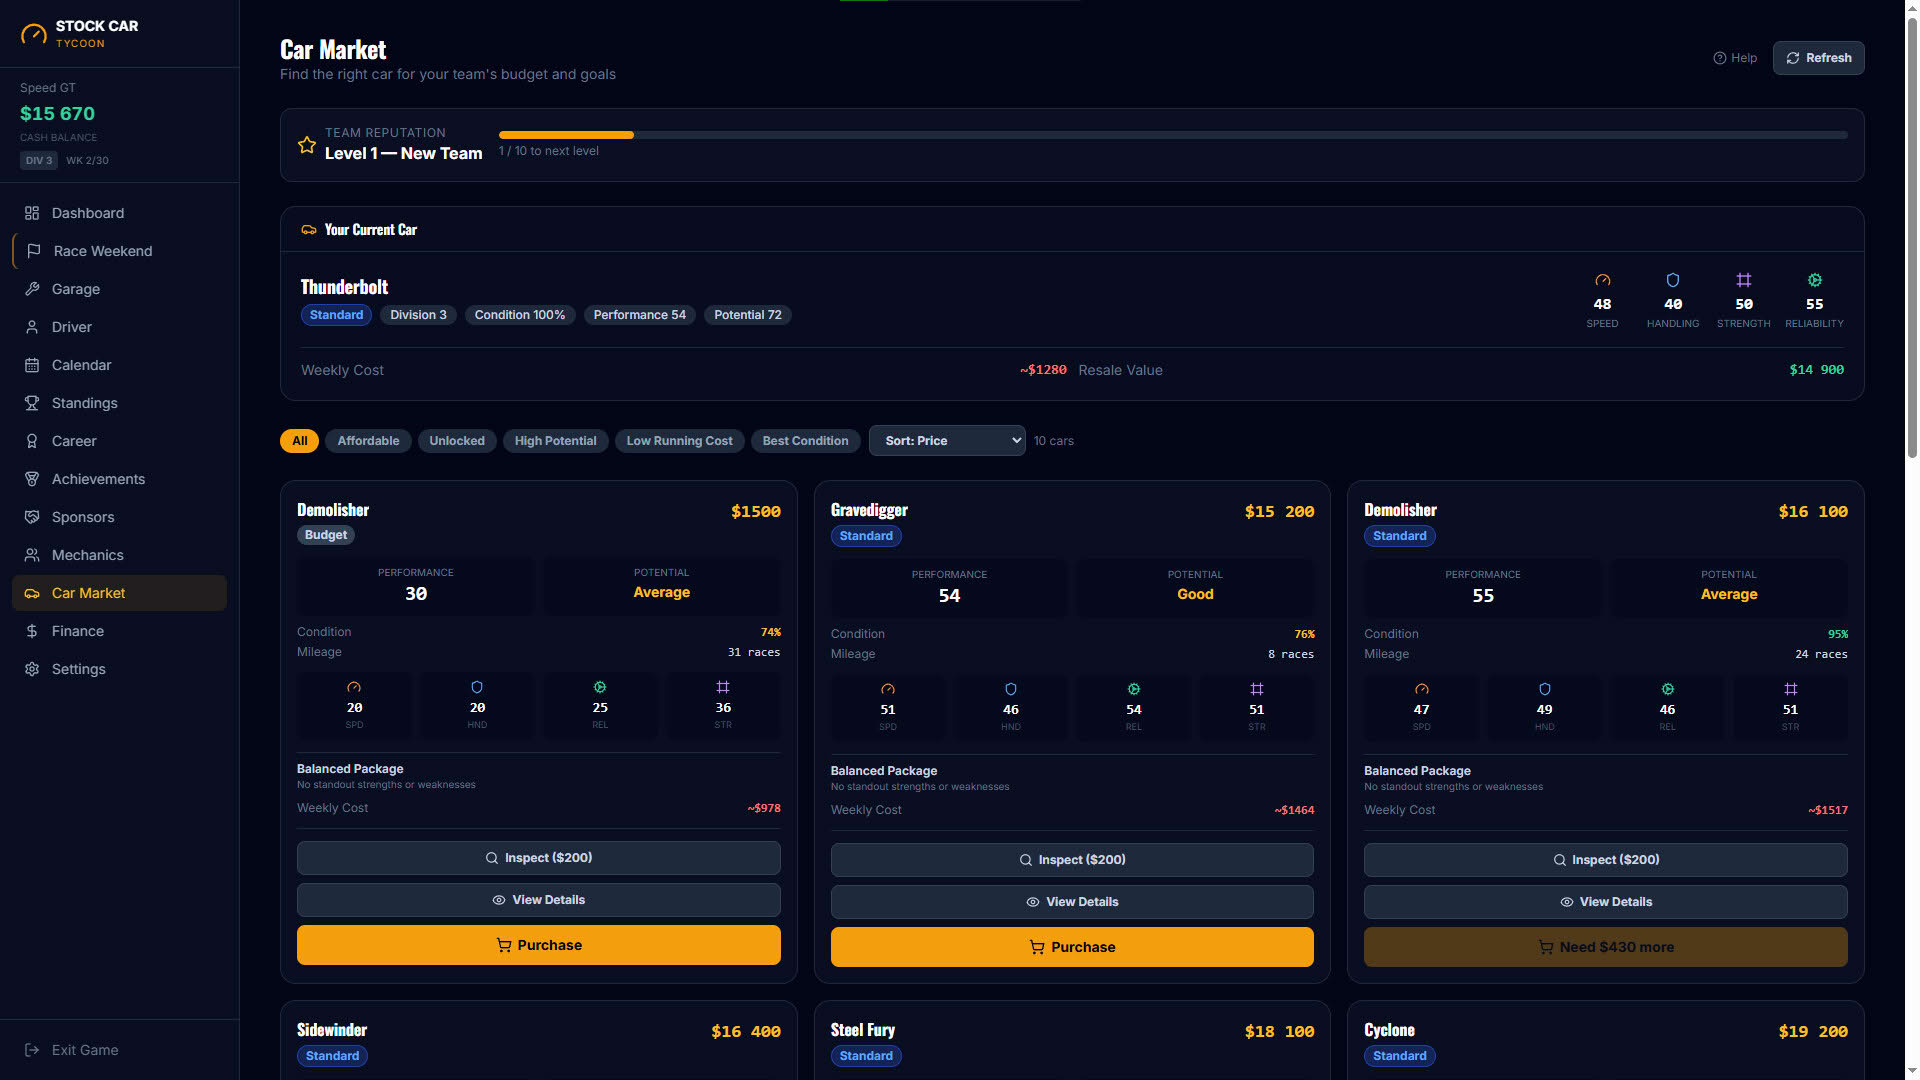Open the Dashboard grid icon
This screenshot has height=1080, width=1920.
(x=32, y=213)
